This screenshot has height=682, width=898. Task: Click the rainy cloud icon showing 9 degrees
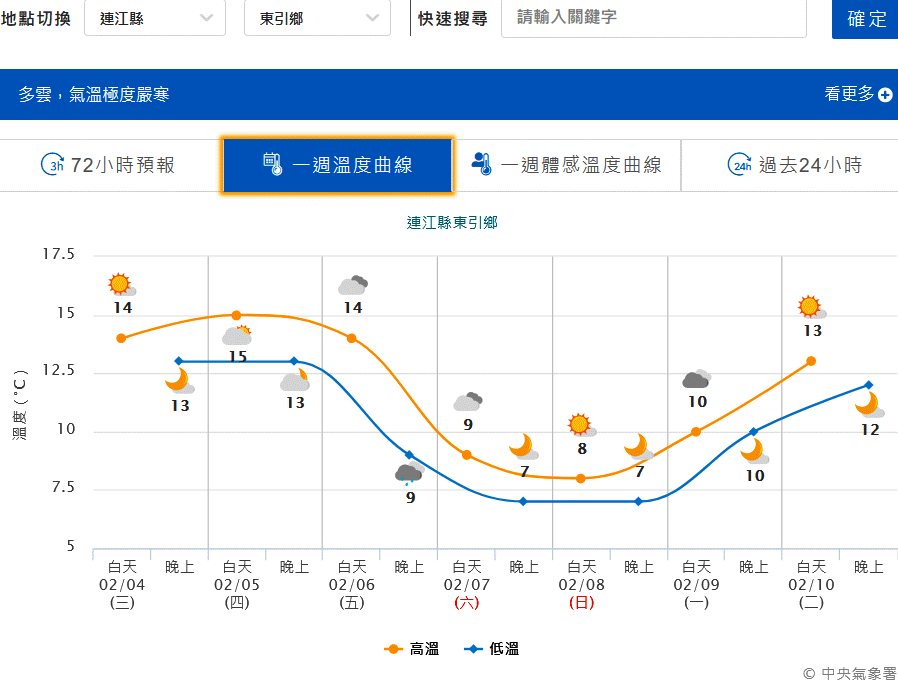click(409, 473)
